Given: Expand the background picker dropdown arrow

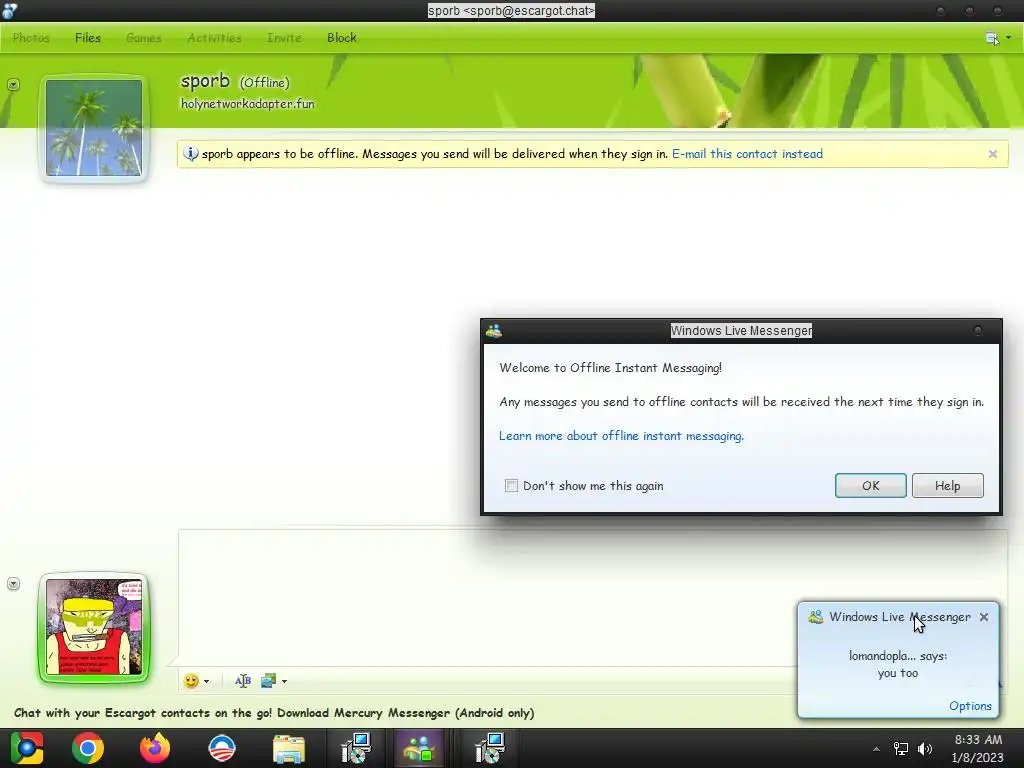Looking at the screenshot, I should pyautogui.click(x=284, y=682).
